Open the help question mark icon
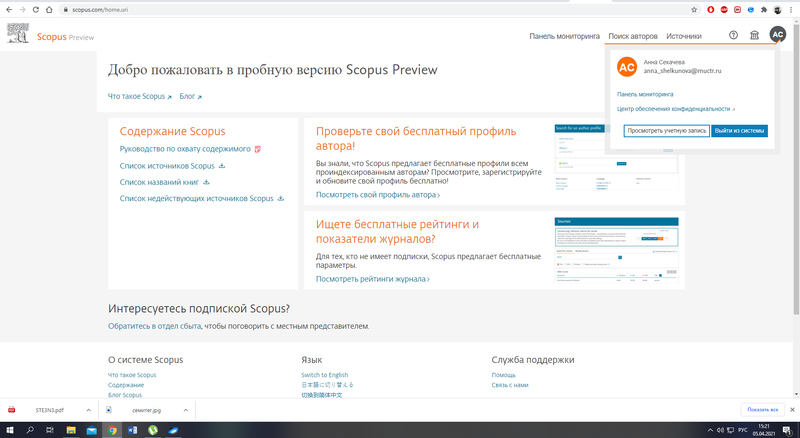800x438 pixels. pos(733,35)
